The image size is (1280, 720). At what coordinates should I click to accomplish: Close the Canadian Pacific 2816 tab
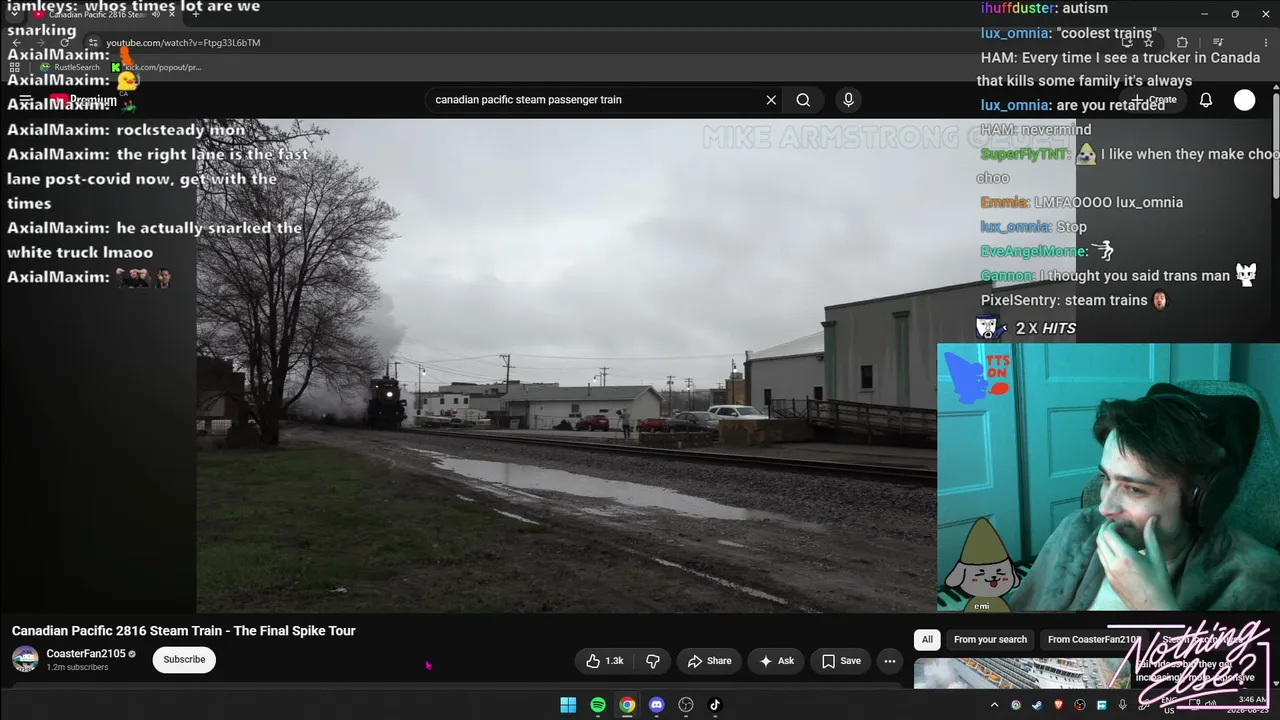tap(172, 14)
